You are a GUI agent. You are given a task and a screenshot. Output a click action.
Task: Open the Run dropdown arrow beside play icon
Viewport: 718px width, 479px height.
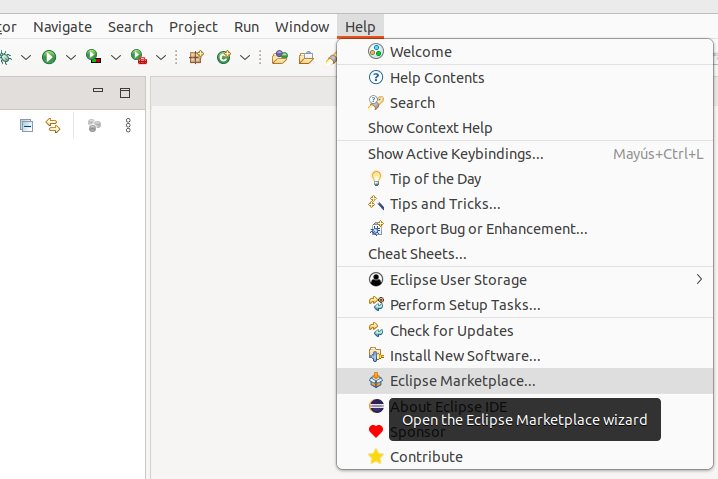[x=71, y=58]
